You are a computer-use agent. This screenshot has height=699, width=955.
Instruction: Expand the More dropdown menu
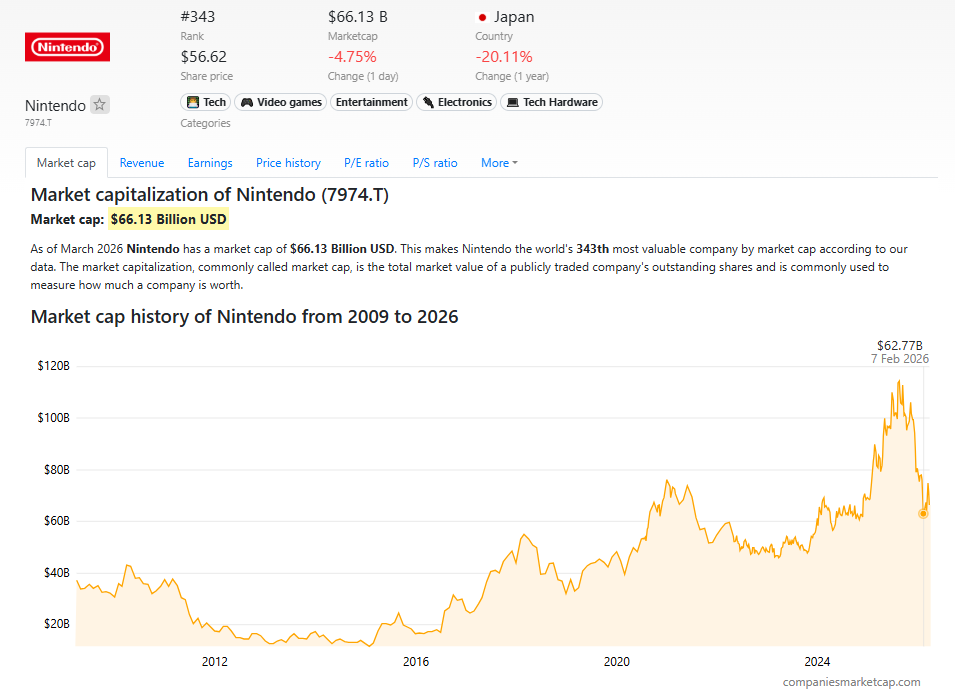coord(499,163)
